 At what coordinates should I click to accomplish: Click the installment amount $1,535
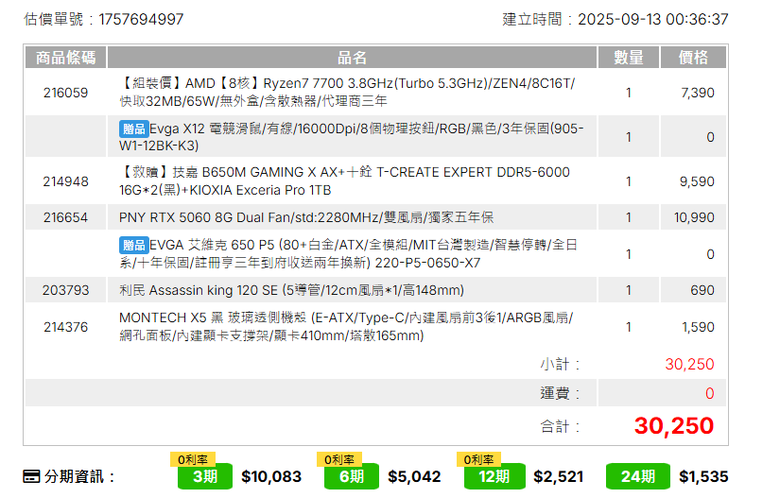click(703, 477)
